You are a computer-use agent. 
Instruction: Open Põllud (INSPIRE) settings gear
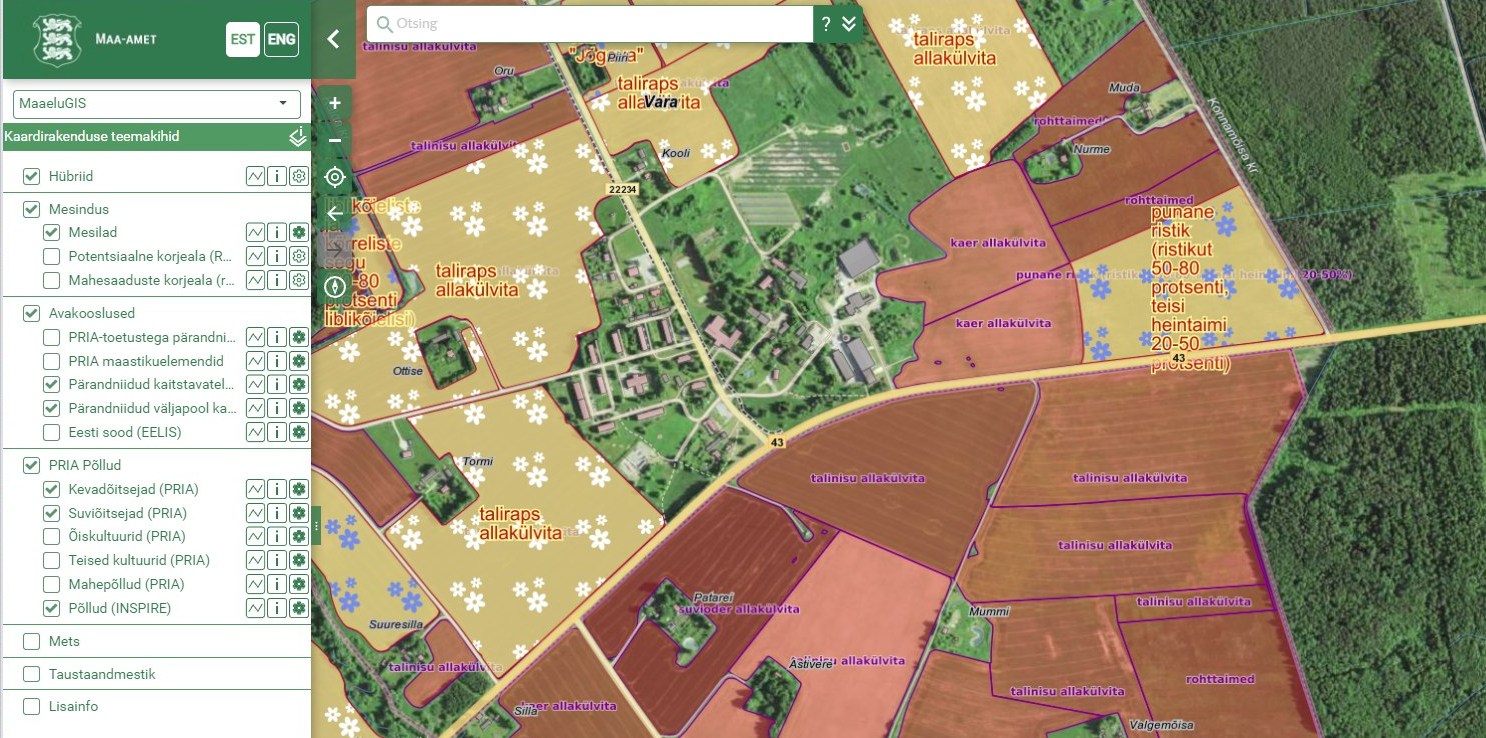(298, 608)
